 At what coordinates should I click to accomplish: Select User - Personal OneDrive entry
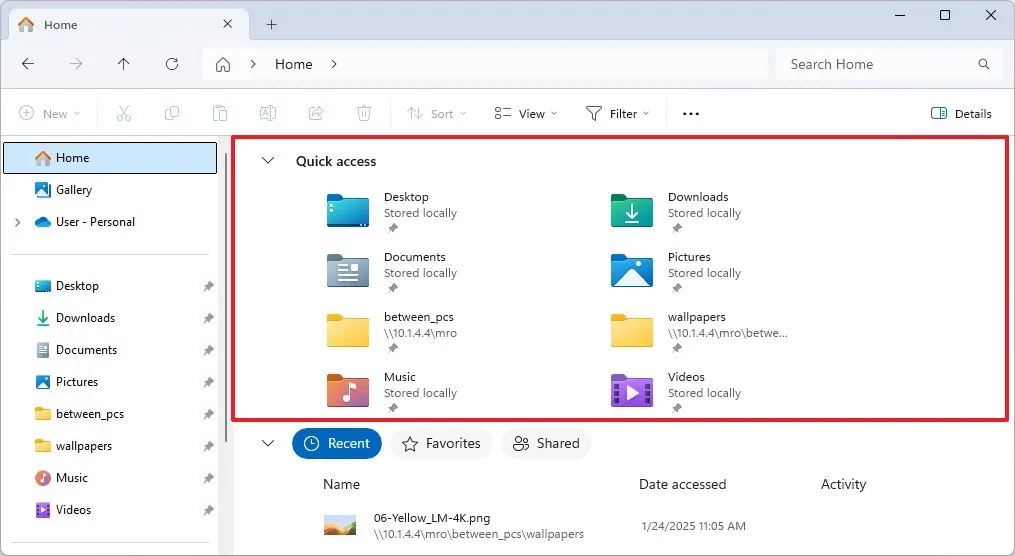coord(84,222)
